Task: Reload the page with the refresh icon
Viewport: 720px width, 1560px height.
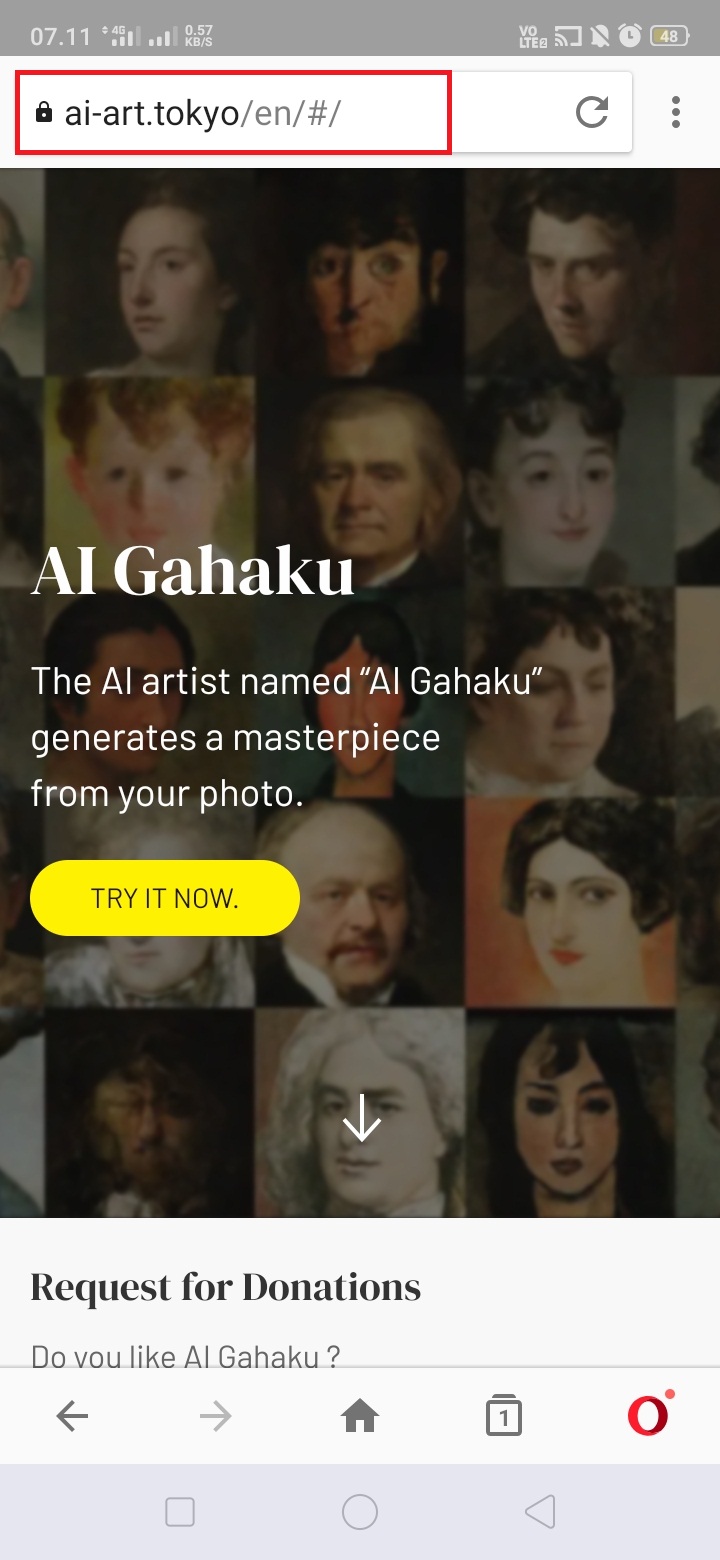Action: (x=592, y=112)
